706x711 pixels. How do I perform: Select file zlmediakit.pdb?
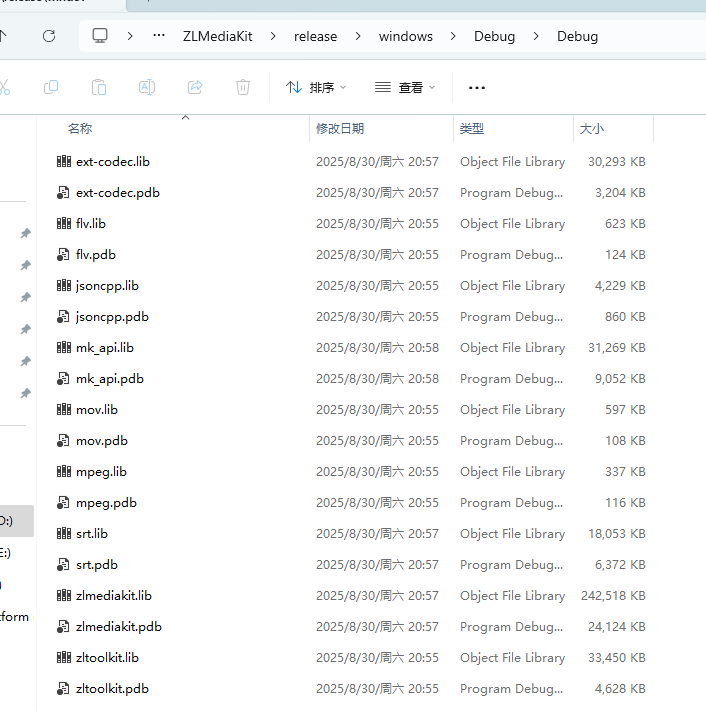[119, 627]
